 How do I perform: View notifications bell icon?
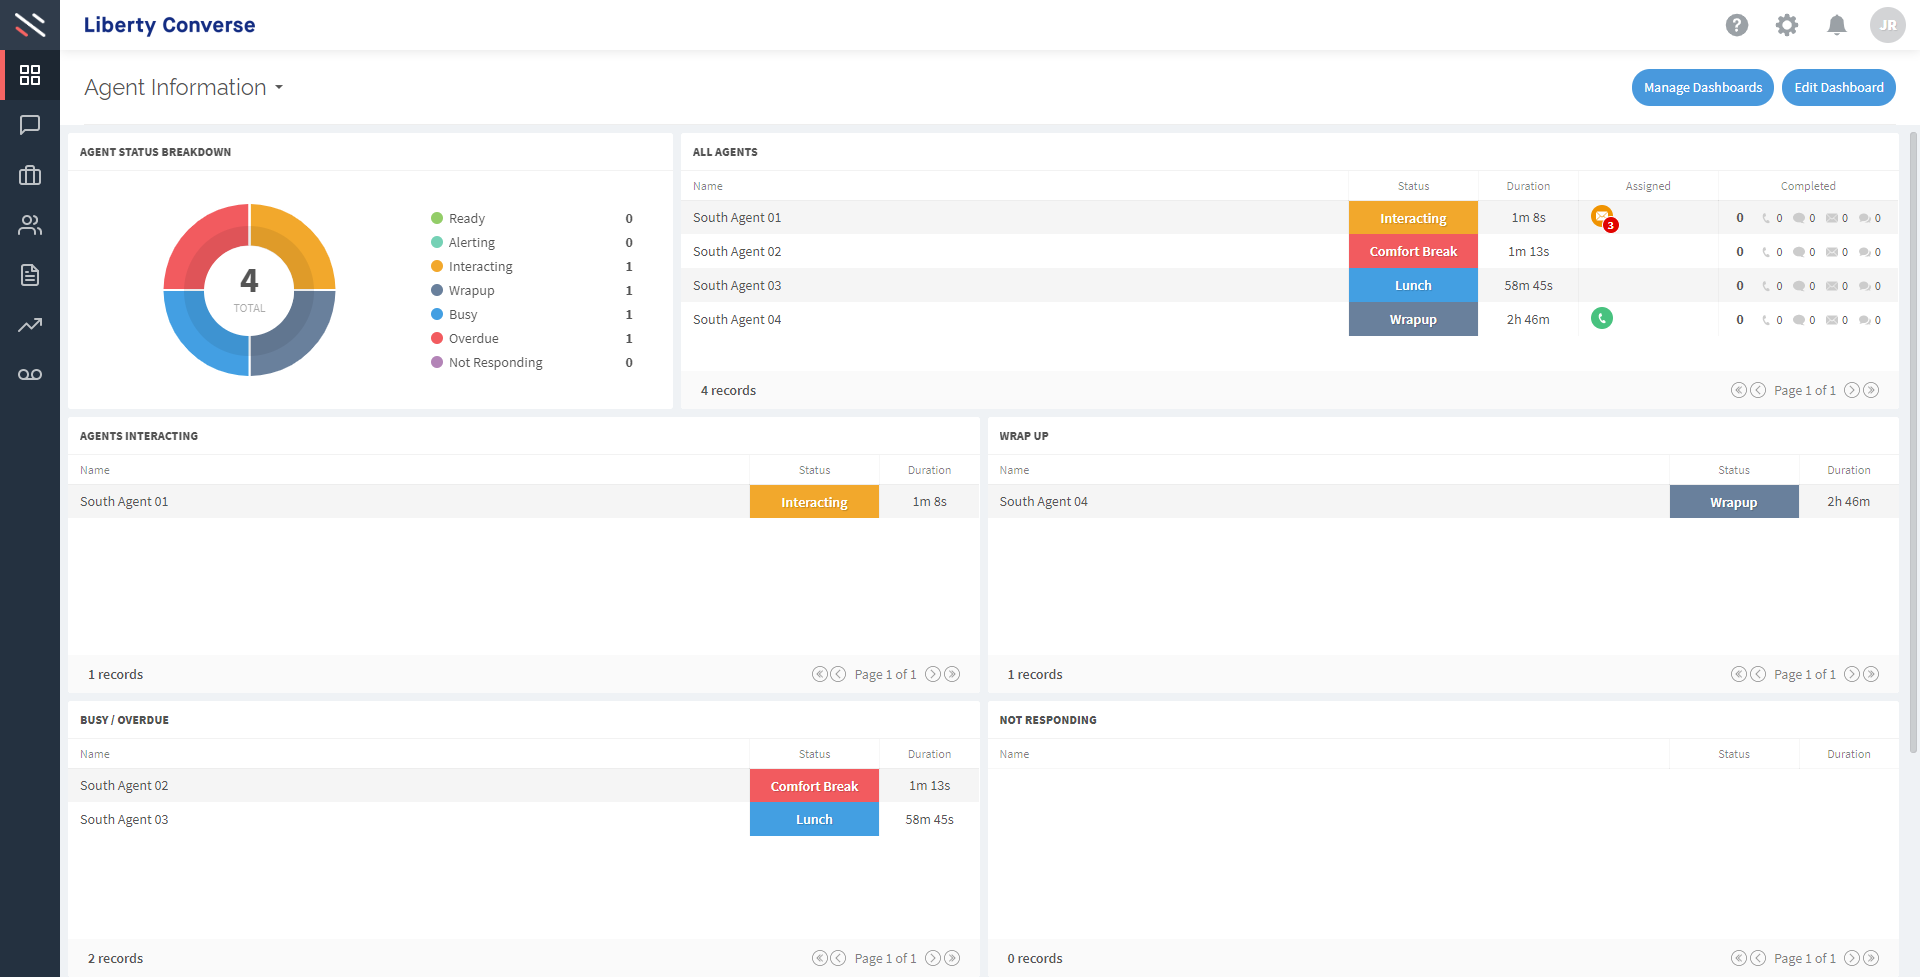coord(1837,25)
